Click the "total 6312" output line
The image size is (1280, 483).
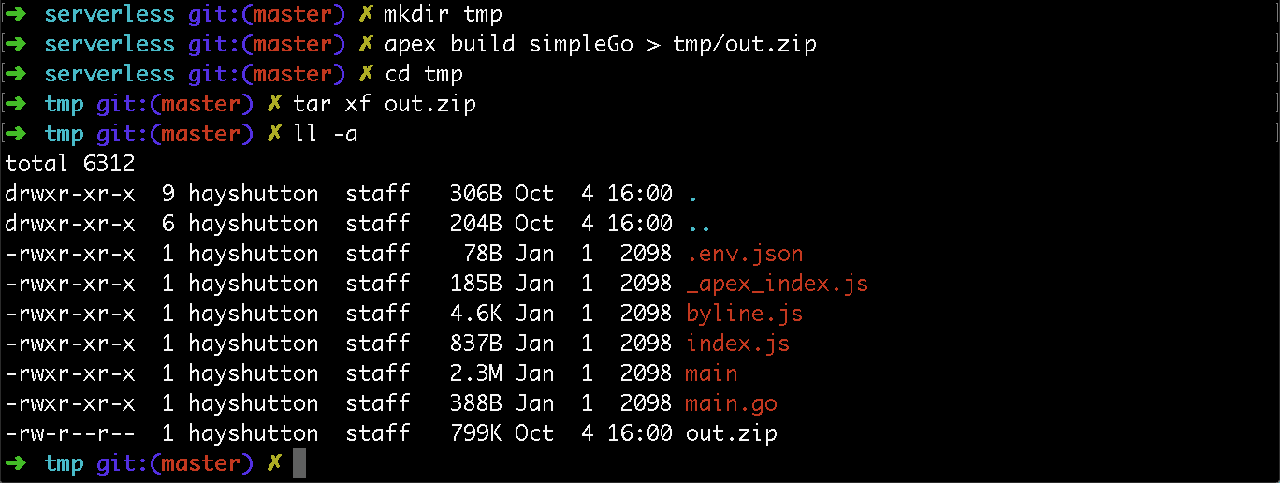(70, 164)
